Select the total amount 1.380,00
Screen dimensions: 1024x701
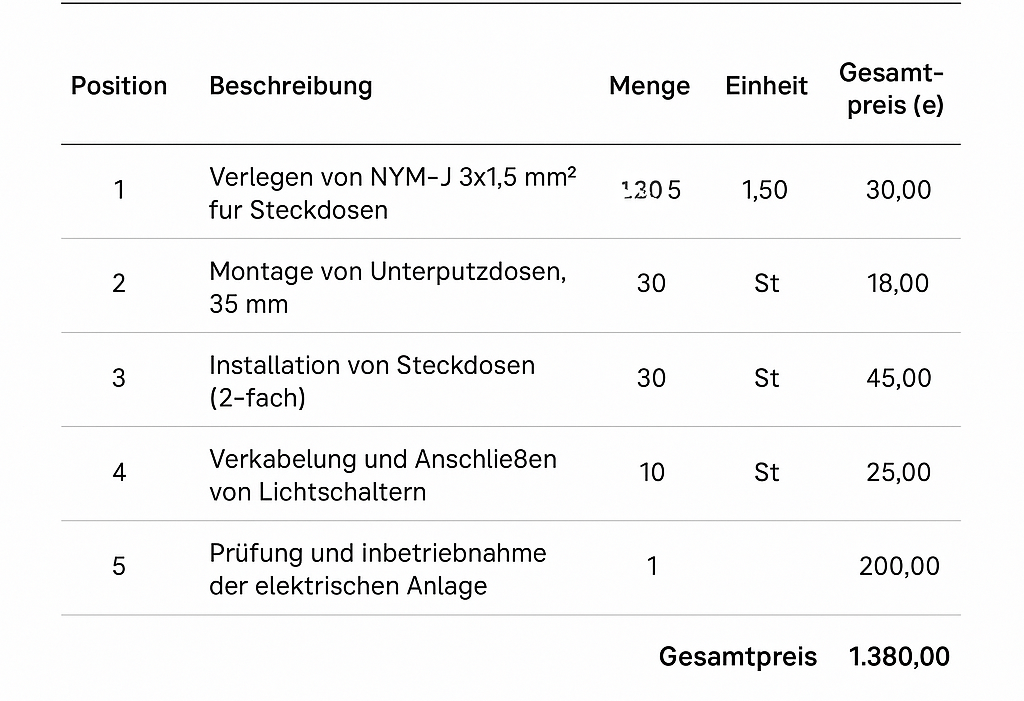pyautogui.click(x=899, y=657)
